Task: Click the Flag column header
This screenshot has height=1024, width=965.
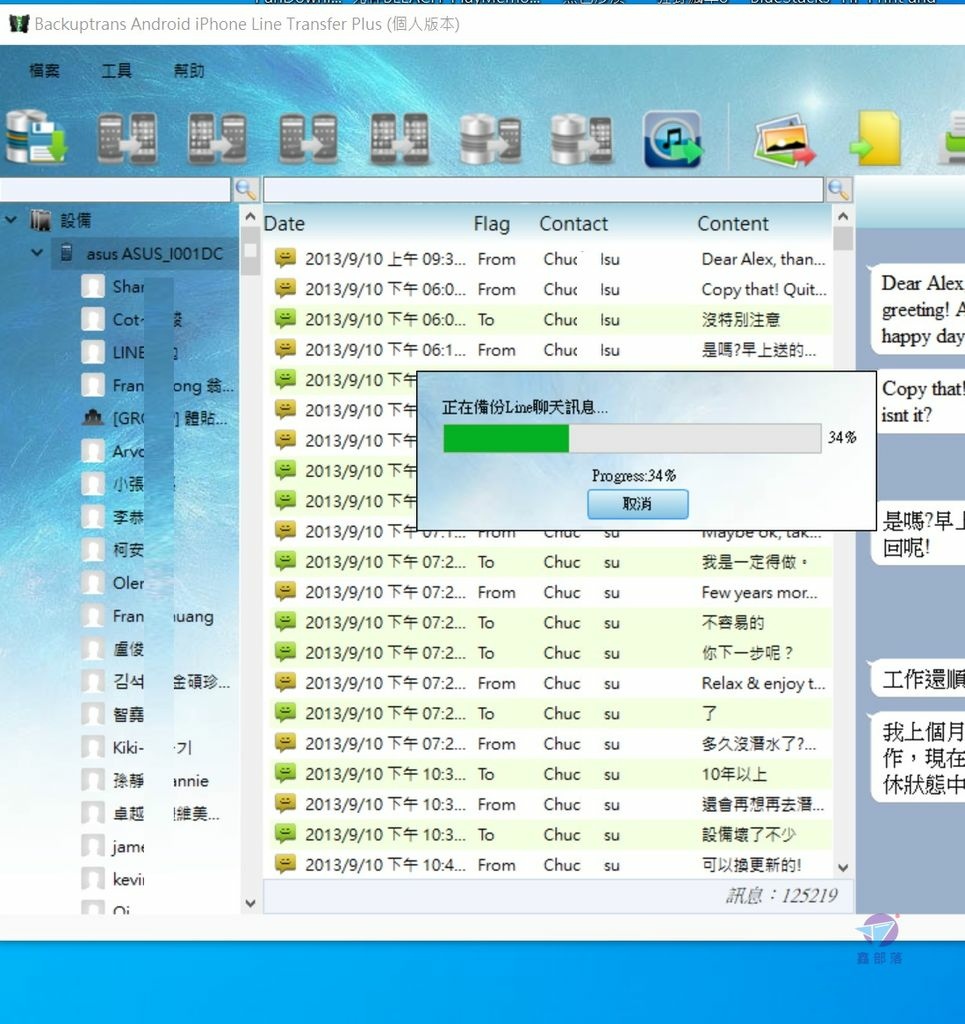Action: (492, 223)
